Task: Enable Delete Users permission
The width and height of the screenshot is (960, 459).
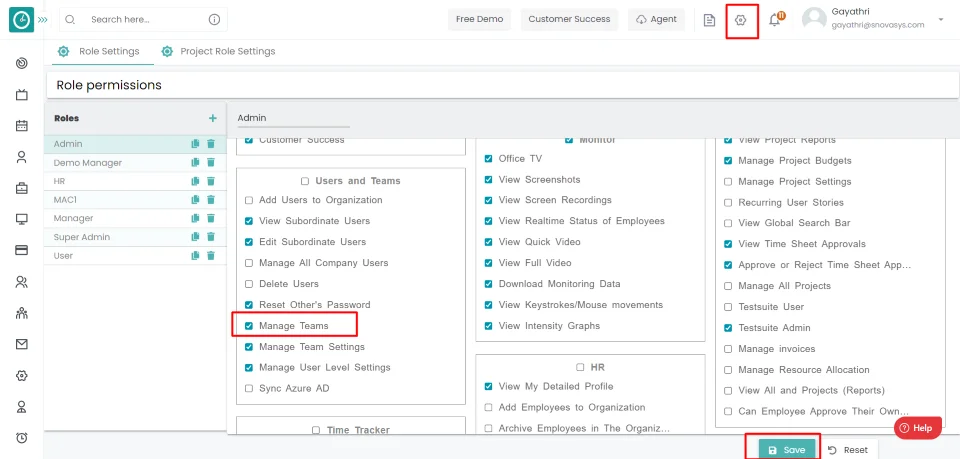Action: 249,284
